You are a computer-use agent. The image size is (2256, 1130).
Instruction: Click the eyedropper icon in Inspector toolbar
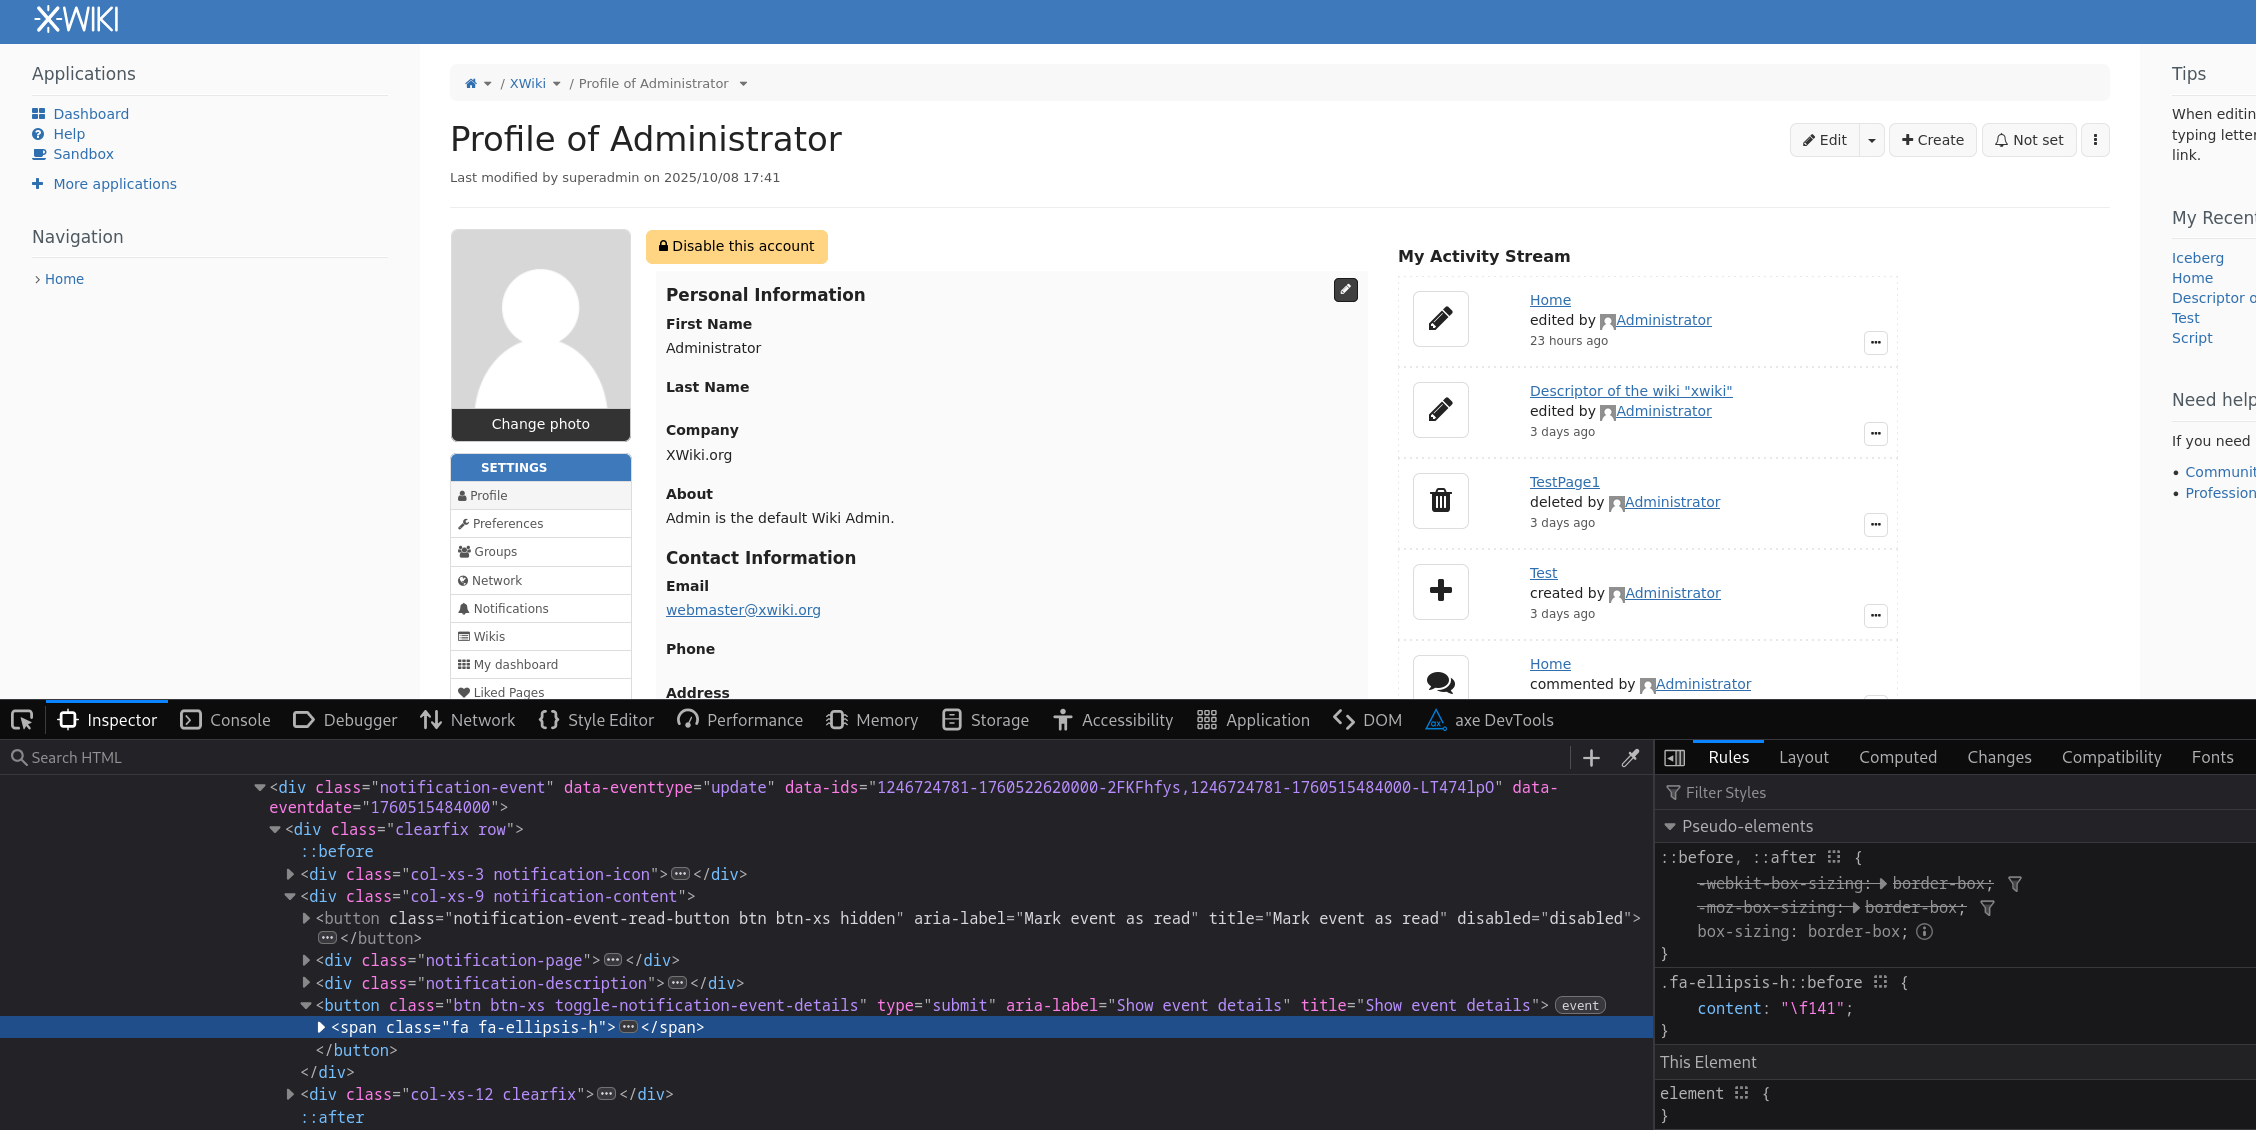[x=1630, y=758]
